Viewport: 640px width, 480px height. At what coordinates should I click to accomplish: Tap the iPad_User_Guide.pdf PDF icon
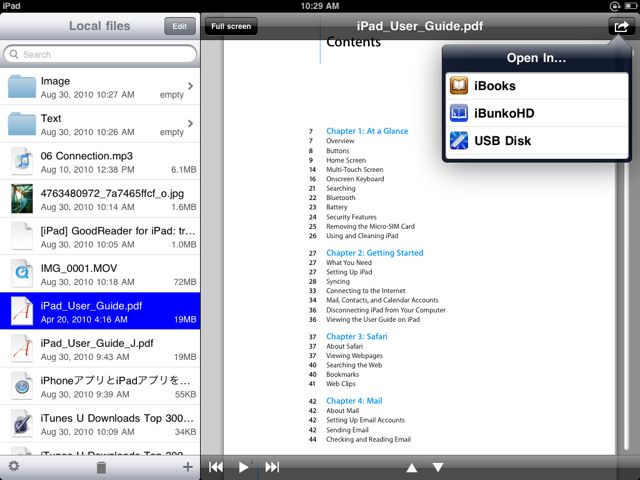[x=22, y=311]
